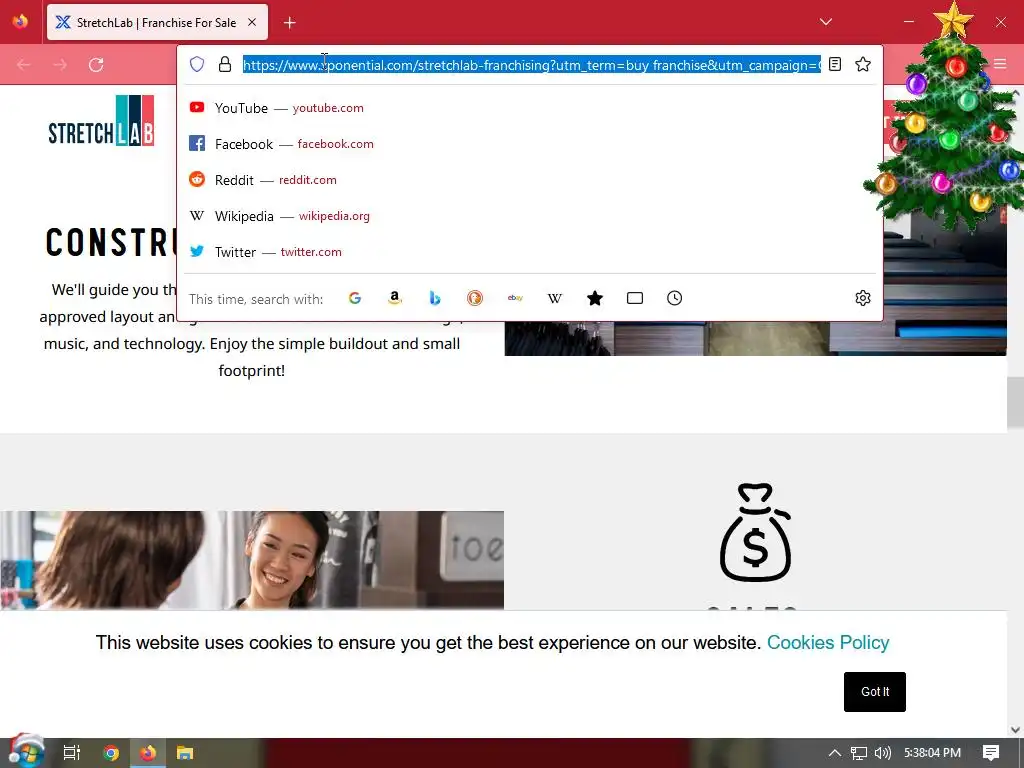Accept cookies with Got It button

tap(874, 692)
